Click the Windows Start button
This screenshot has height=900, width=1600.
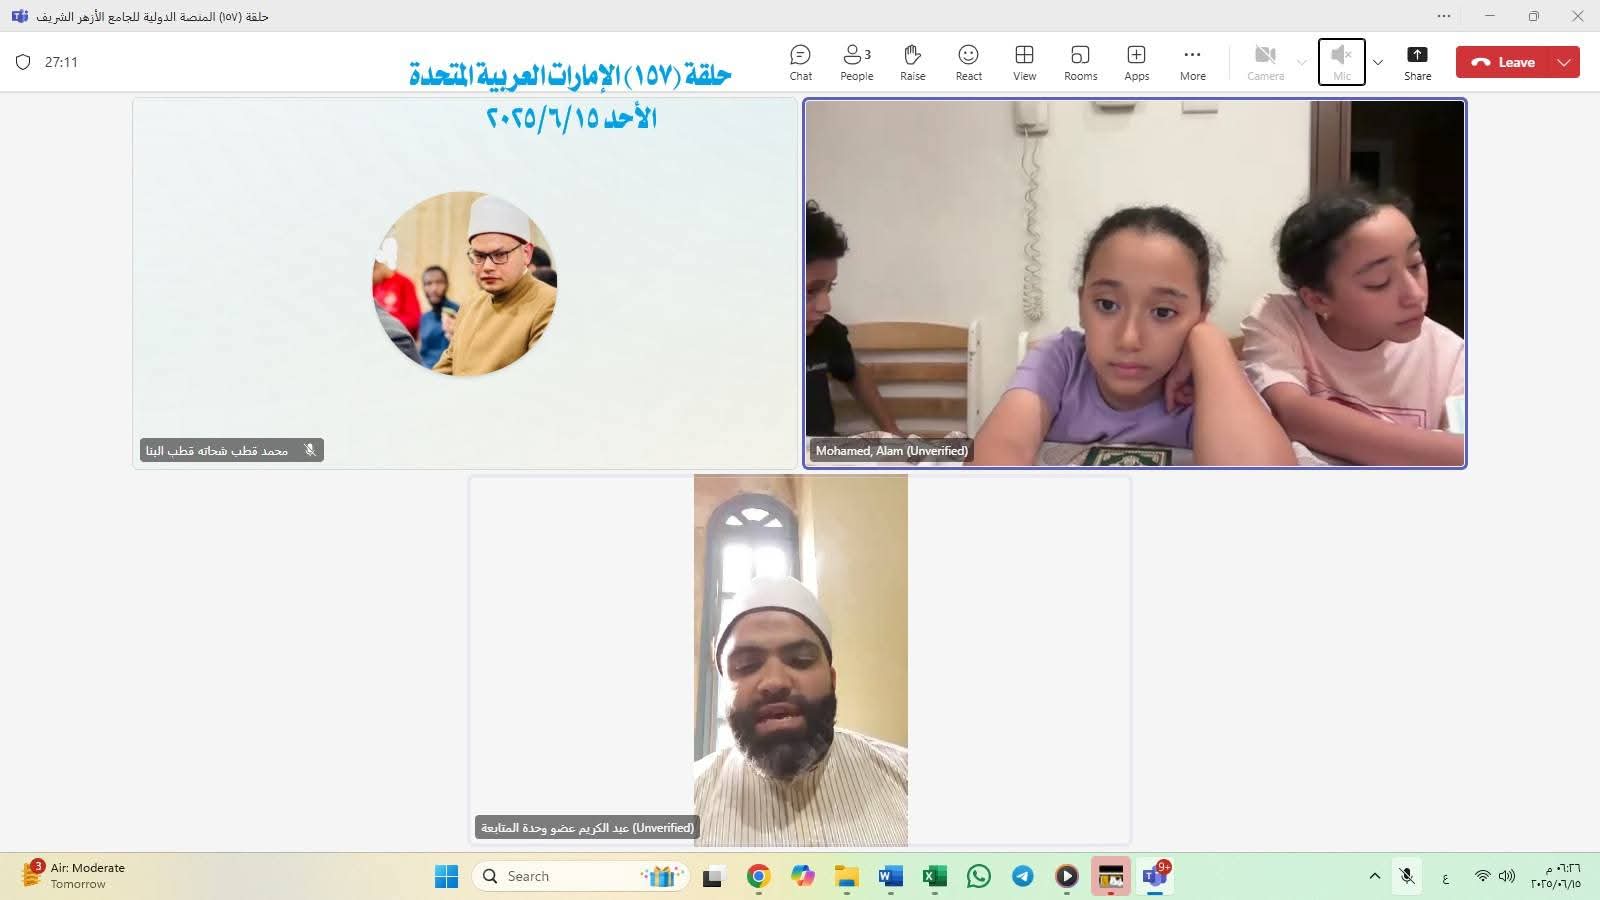(446, 877)
